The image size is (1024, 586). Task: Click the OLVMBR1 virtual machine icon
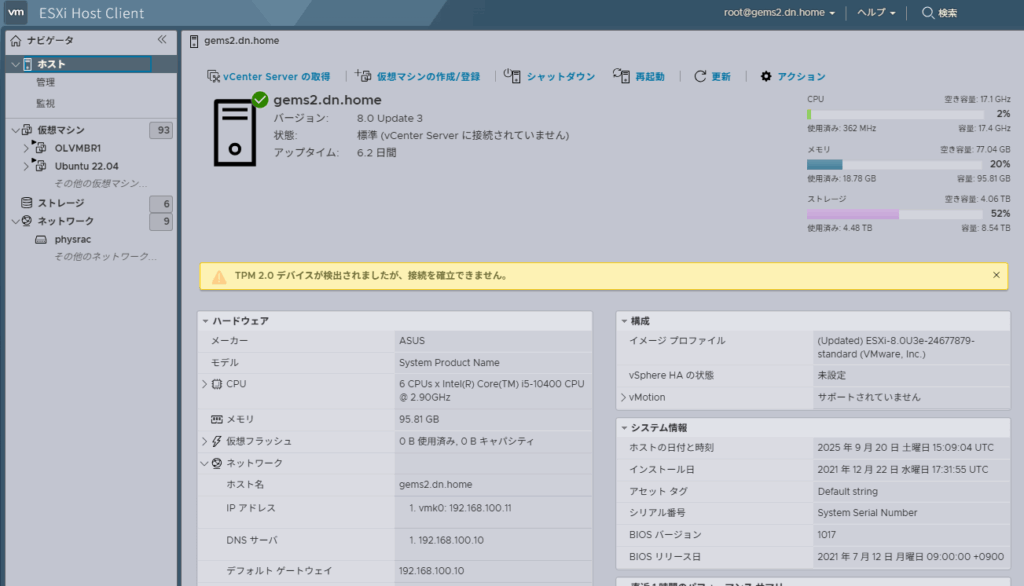(39, 148)
